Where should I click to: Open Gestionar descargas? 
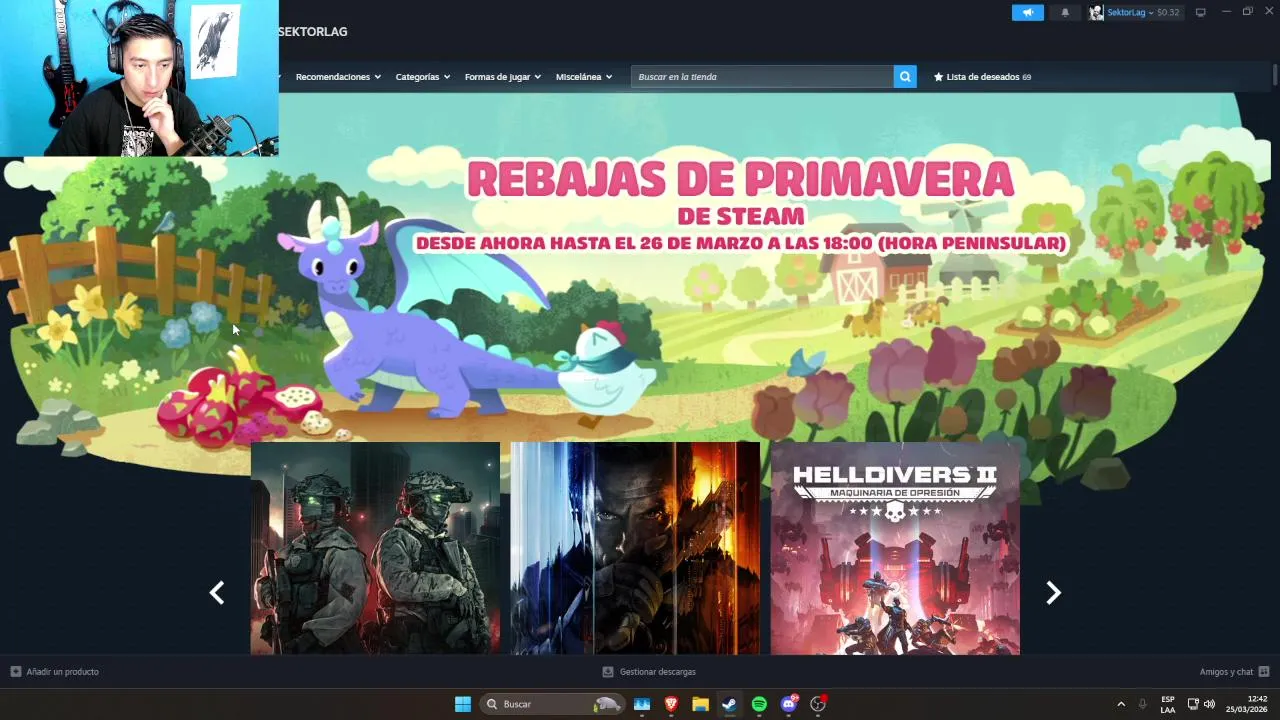657,672
